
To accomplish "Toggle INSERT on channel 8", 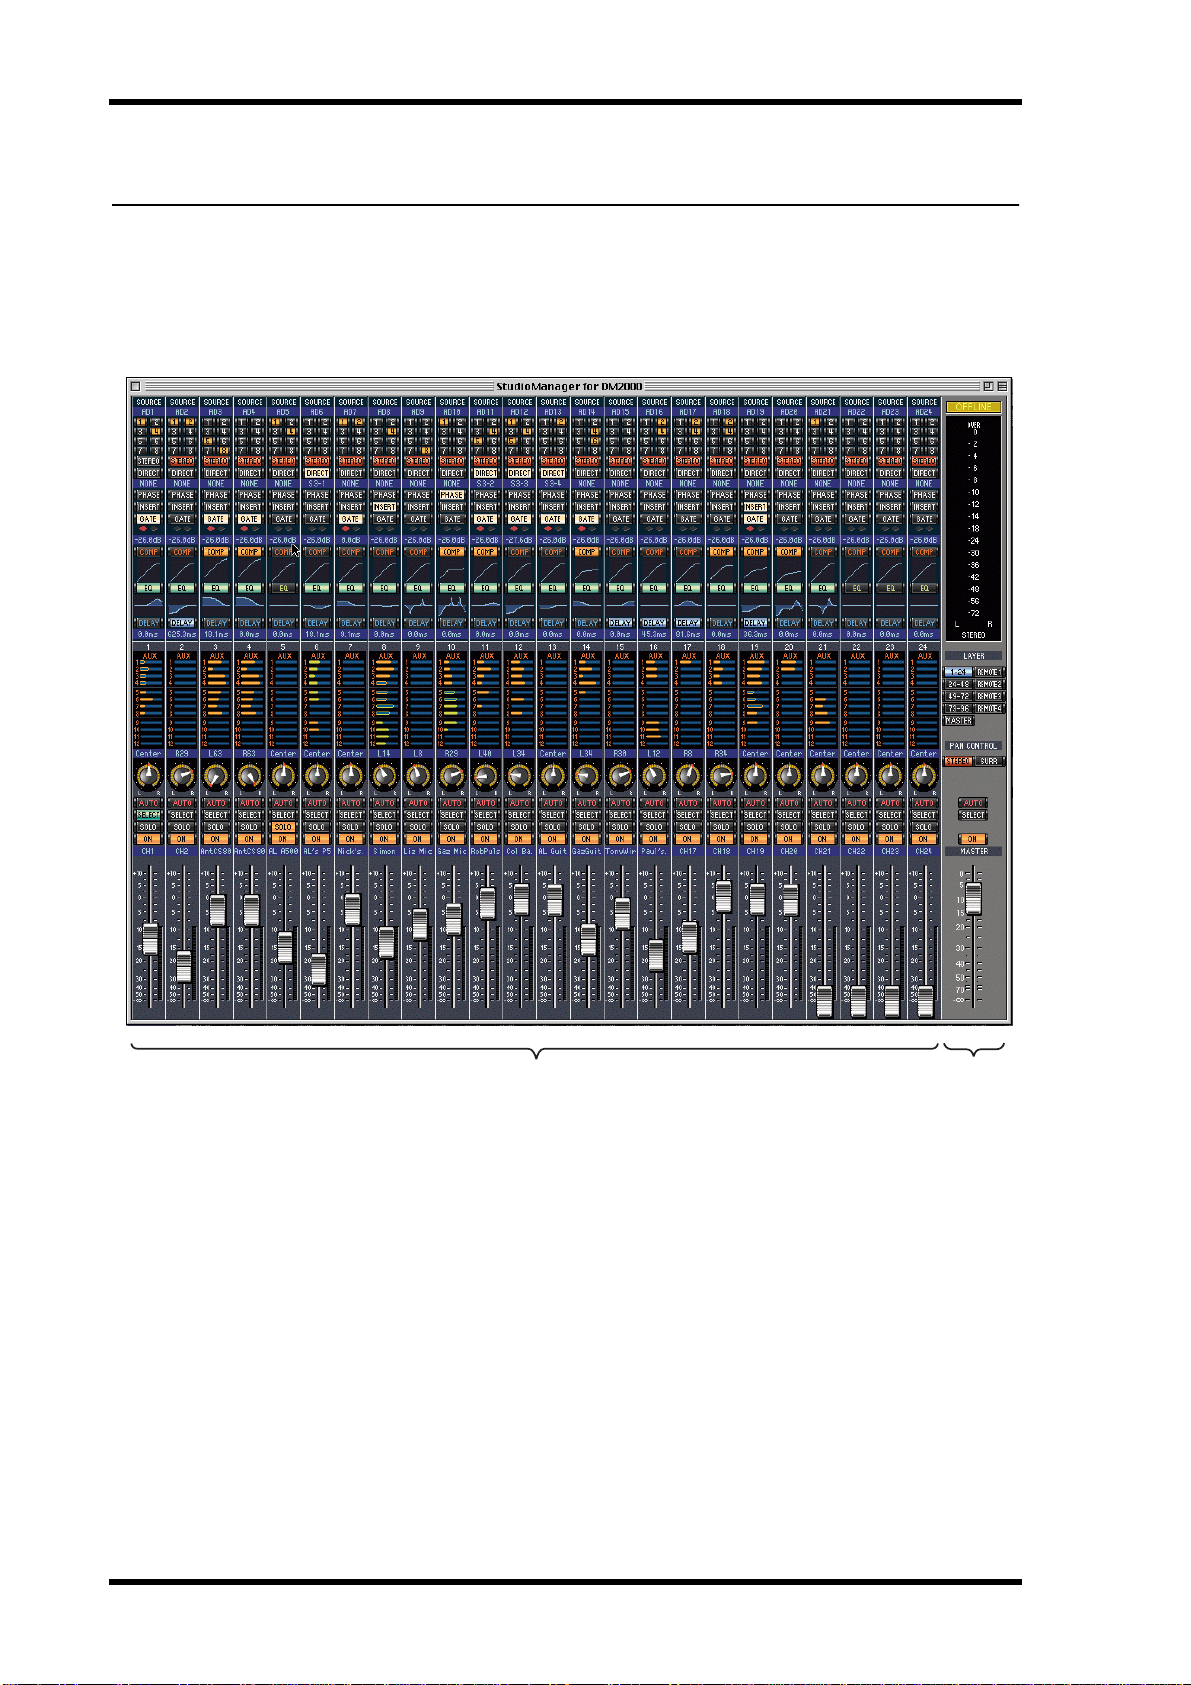I will (x=384, y=507).
